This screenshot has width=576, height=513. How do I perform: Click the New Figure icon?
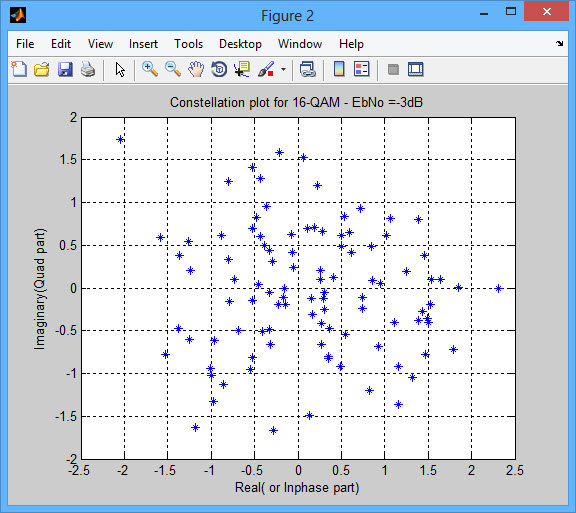[19, 69]
